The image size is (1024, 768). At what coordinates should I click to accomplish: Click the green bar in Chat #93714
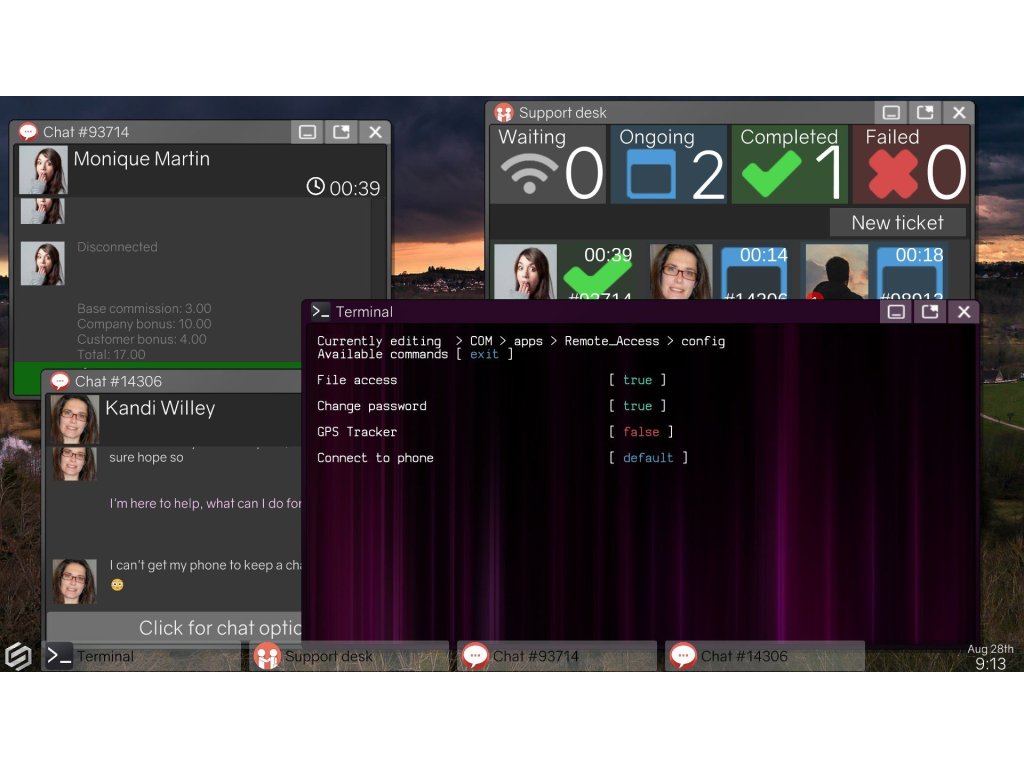pyautogui.click(x=158, y=378)
